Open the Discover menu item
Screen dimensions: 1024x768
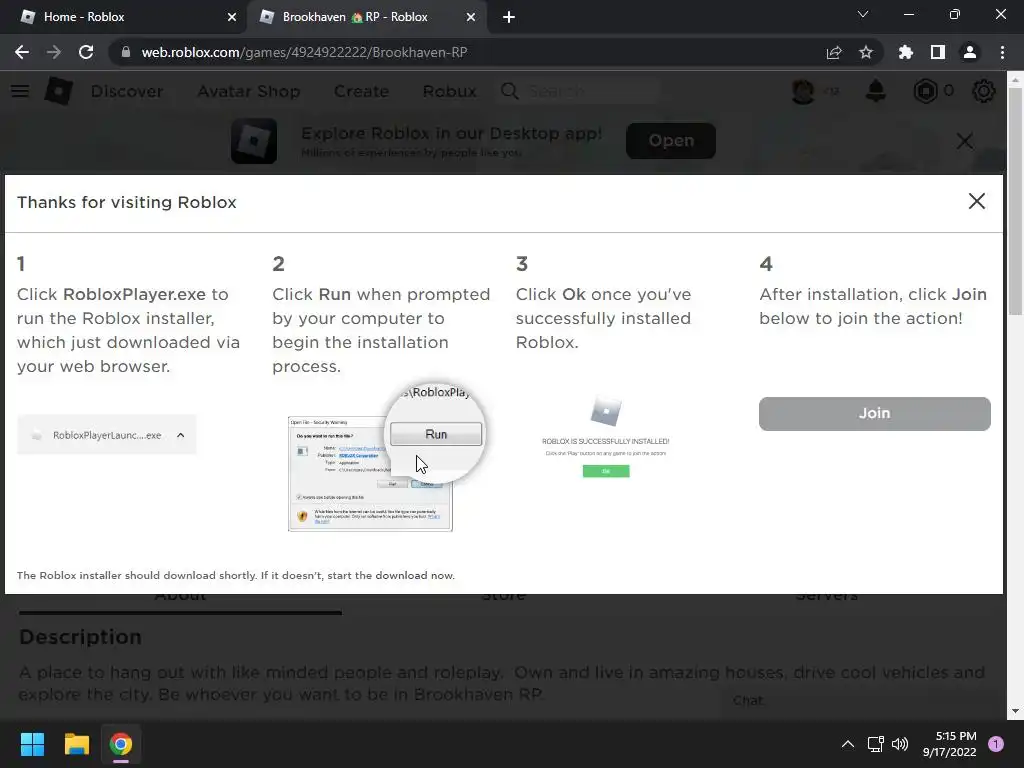127,91
